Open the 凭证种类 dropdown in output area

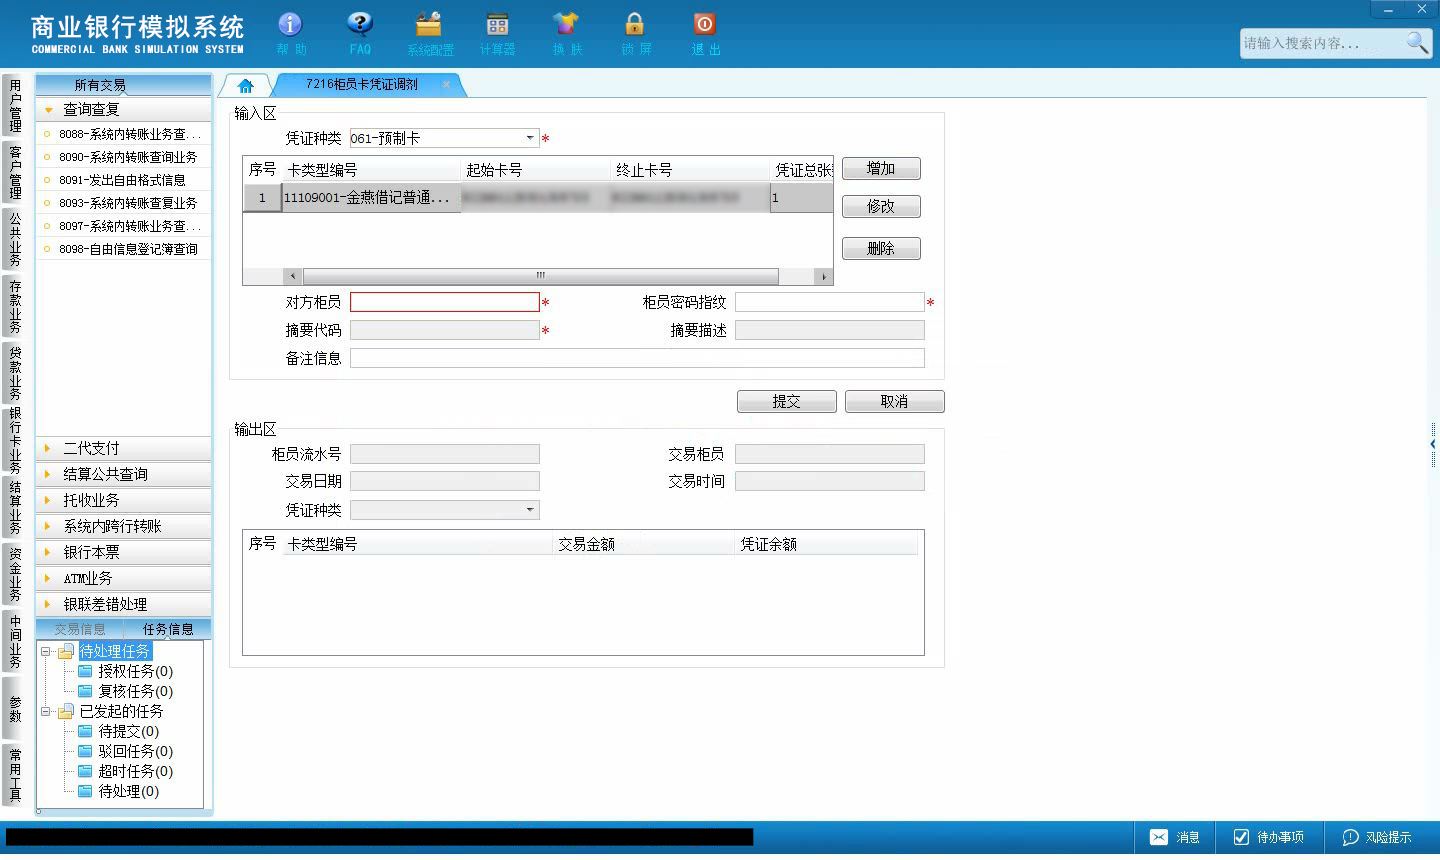click(x=530, y=510)
